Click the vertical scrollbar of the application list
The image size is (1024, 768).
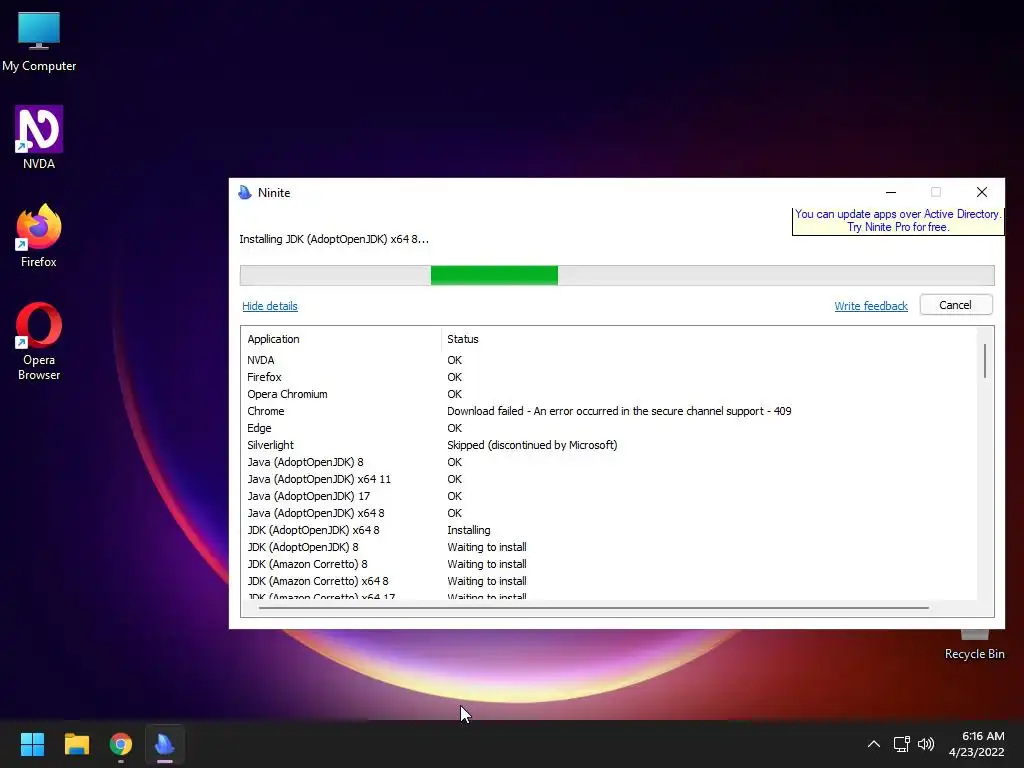(x=985, y=360)
